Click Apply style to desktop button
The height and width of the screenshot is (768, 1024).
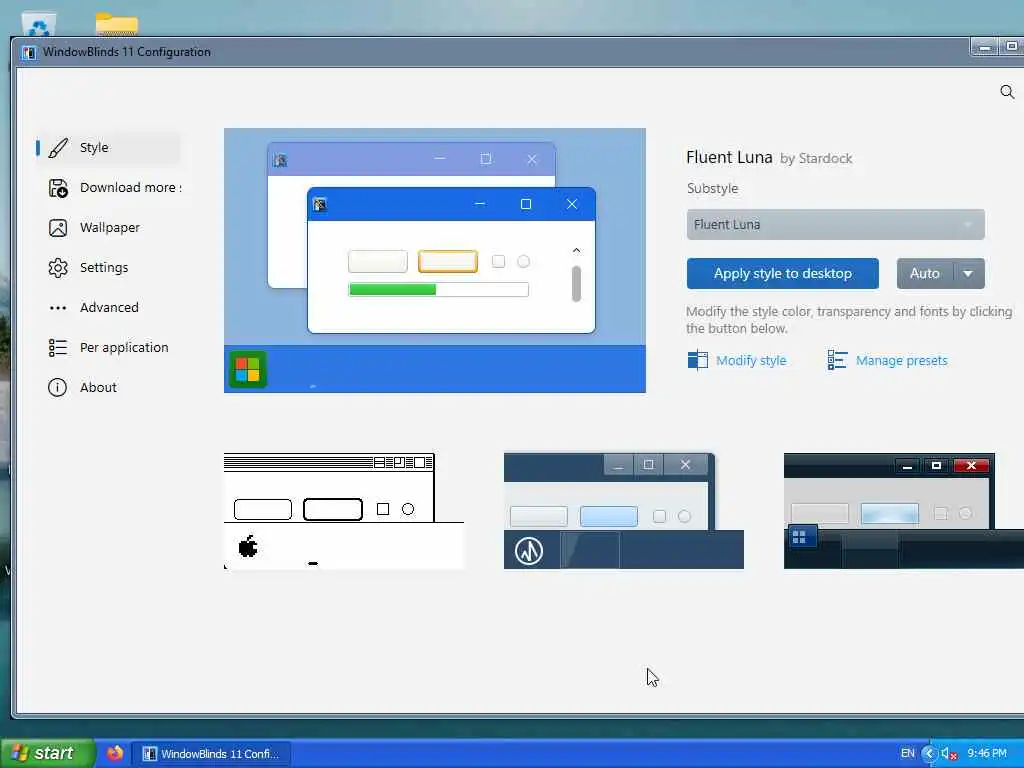point(782,274)
